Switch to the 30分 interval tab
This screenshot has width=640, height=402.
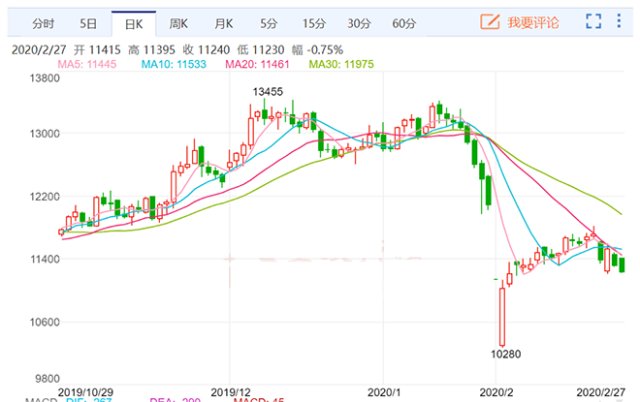(x=359, y=24)
